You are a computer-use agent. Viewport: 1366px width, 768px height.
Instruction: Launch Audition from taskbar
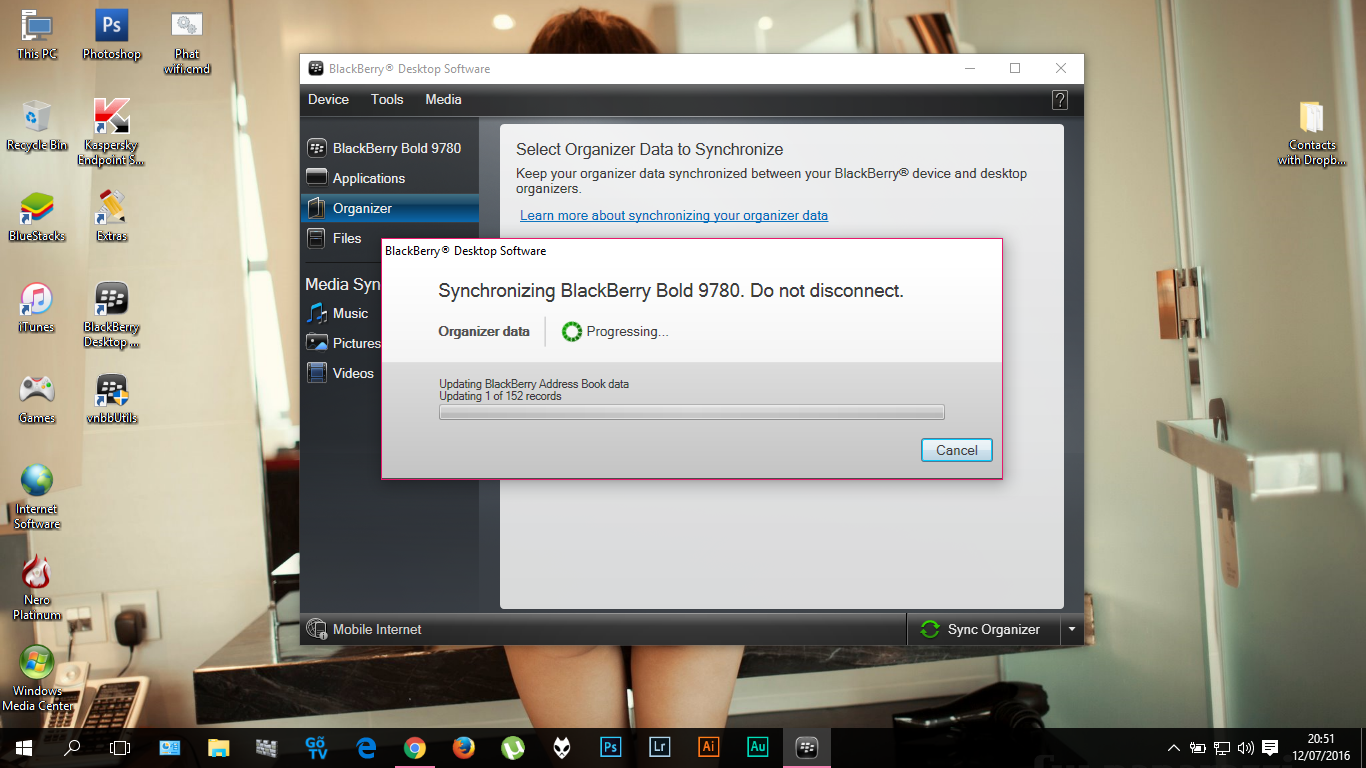tap(757, 747)
